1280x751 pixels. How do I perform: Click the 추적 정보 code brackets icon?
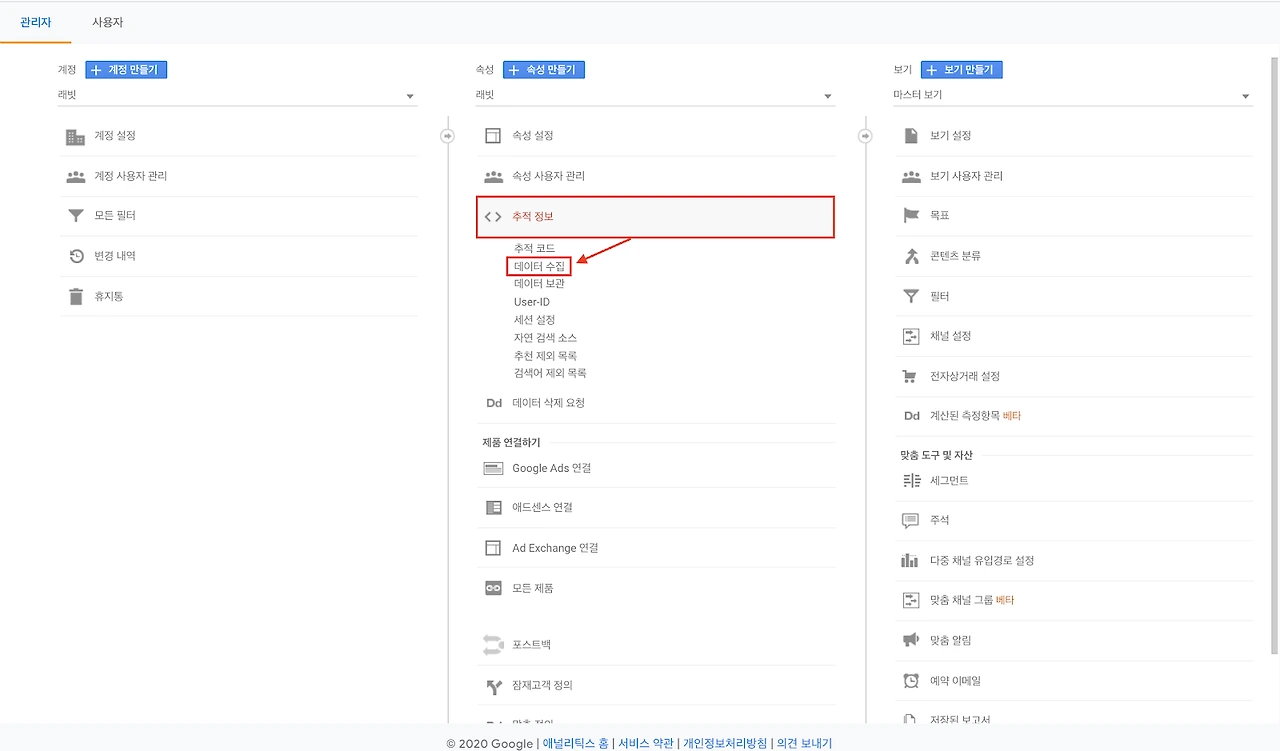493,216
